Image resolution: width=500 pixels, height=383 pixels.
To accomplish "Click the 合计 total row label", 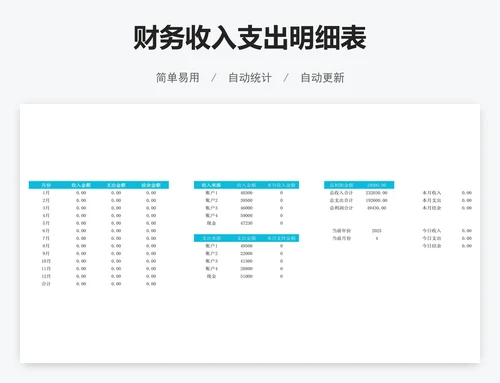I will click(46, 284).
